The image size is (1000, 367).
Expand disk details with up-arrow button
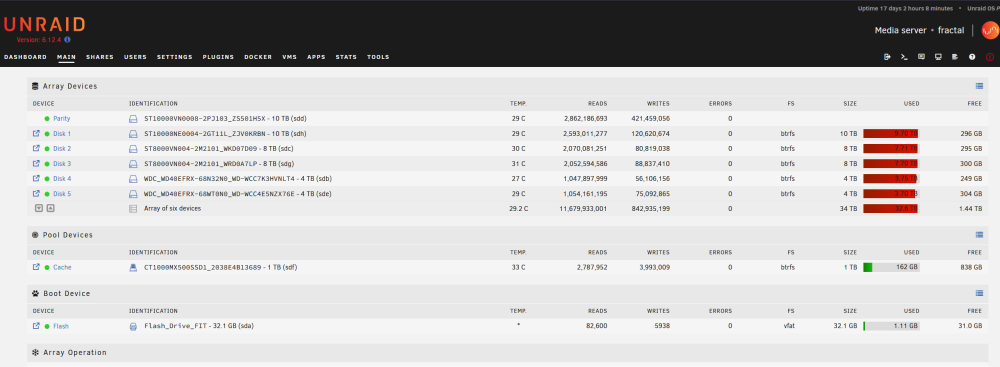tap(50, 208)
